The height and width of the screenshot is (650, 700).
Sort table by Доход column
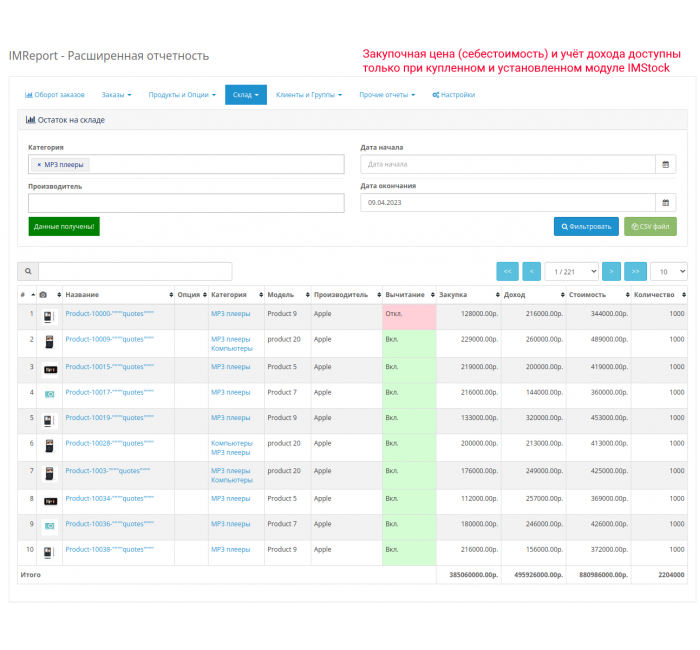point(533,295)
